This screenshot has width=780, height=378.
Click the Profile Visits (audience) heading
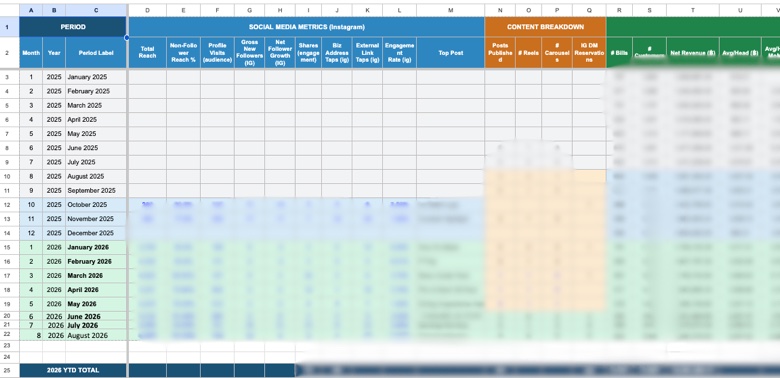click(x=217, y=53)
